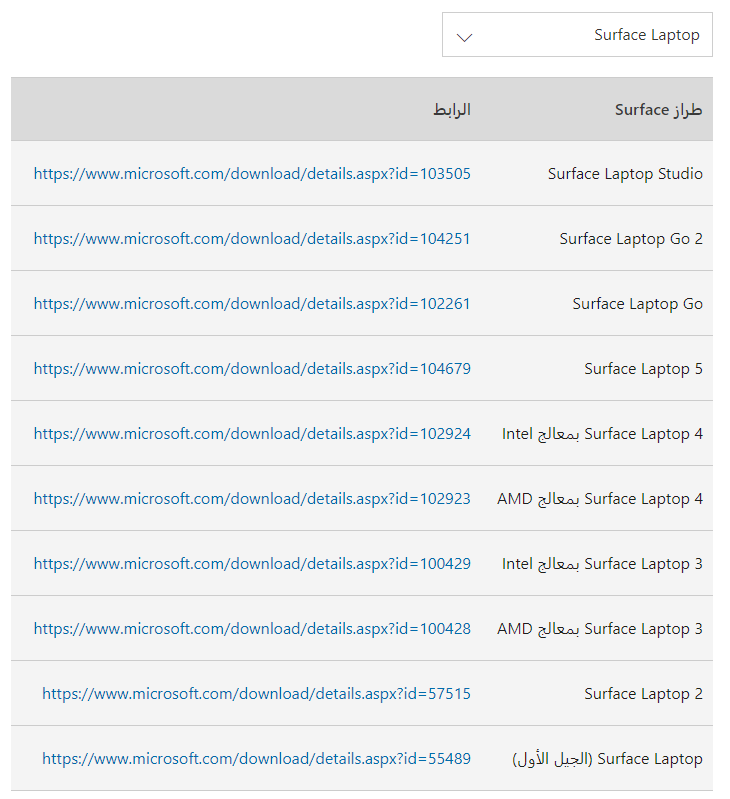Viewport: 730px width, 799px height.
Task: Select the 'Surface Laptop Go' model cell
Action: [x=637, y=304]
